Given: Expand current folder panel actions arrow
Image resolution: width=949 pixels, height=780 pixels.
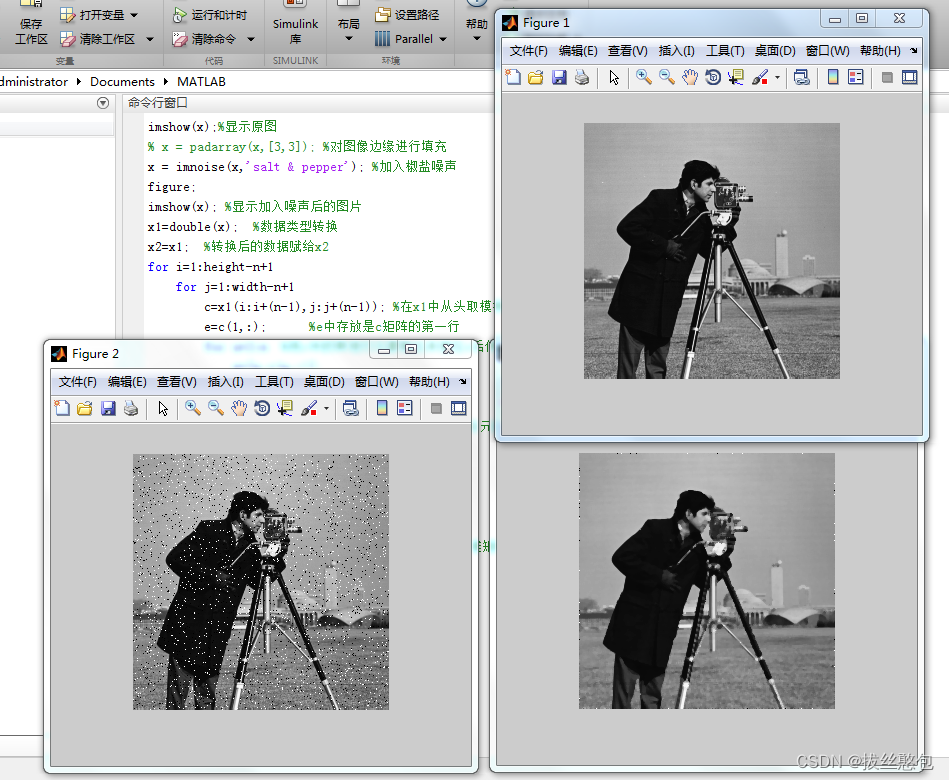Looking at the screenshot, I should point(103,103).
